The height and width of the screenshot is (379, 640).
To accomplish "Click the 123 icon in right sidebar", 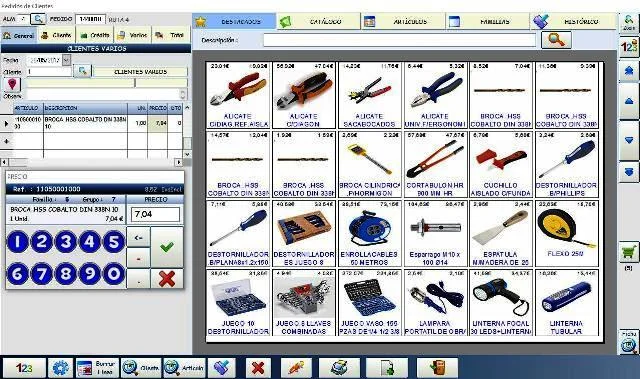I will [629, 47].
